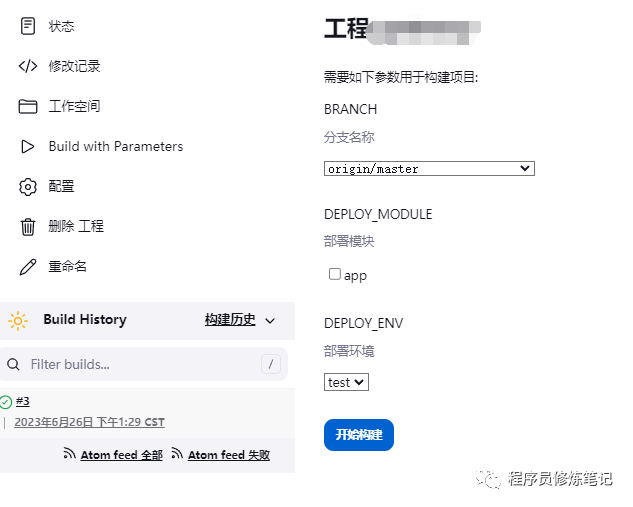Click the green success icon for build #3
Viewport: 633px width, 507px height.
(x=6, y=402)
